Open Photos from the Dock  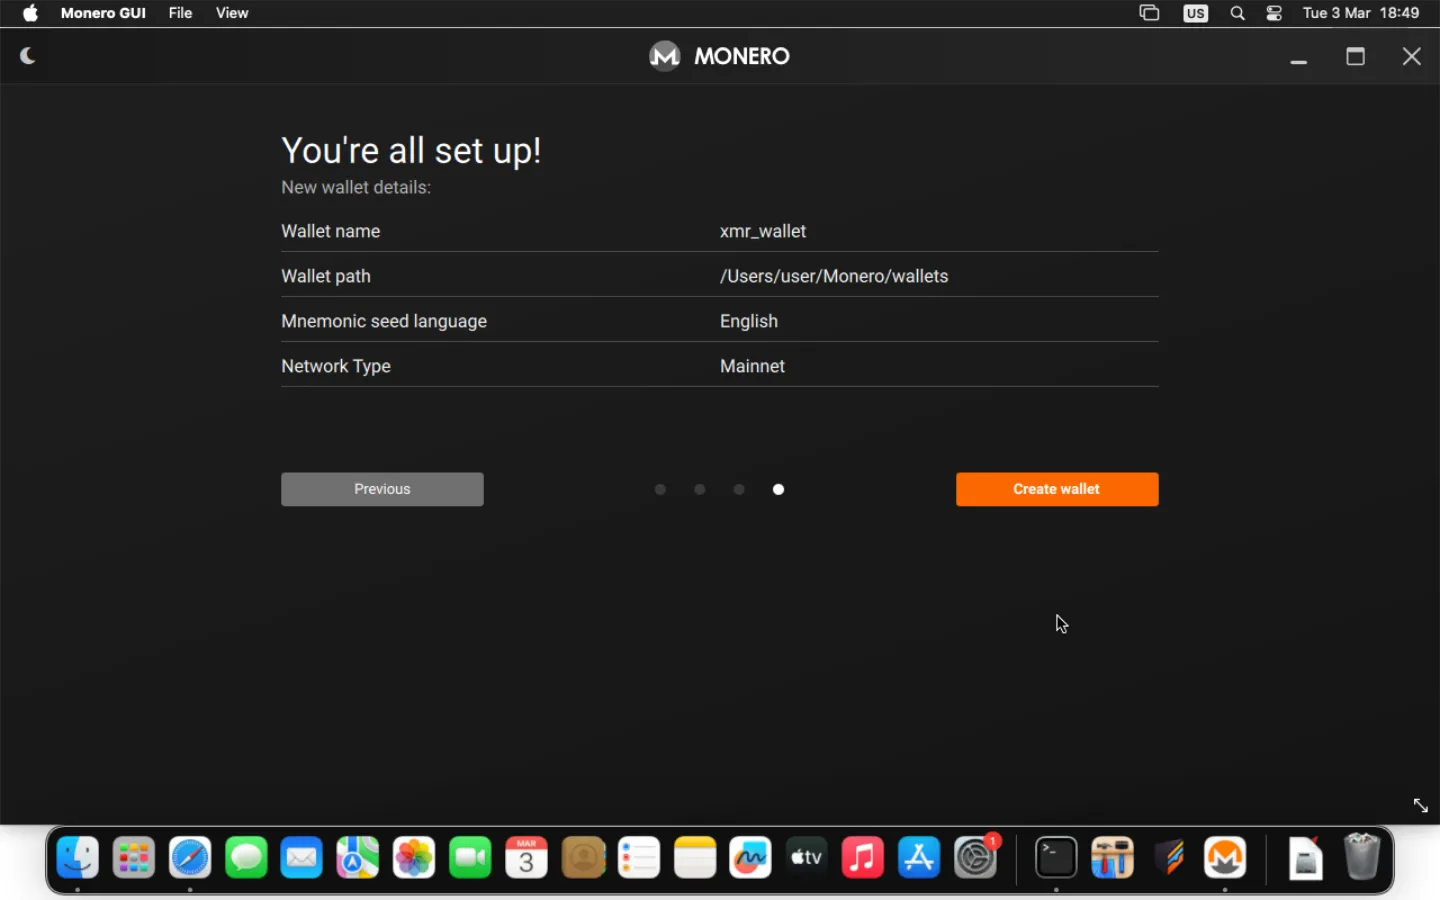414,858
